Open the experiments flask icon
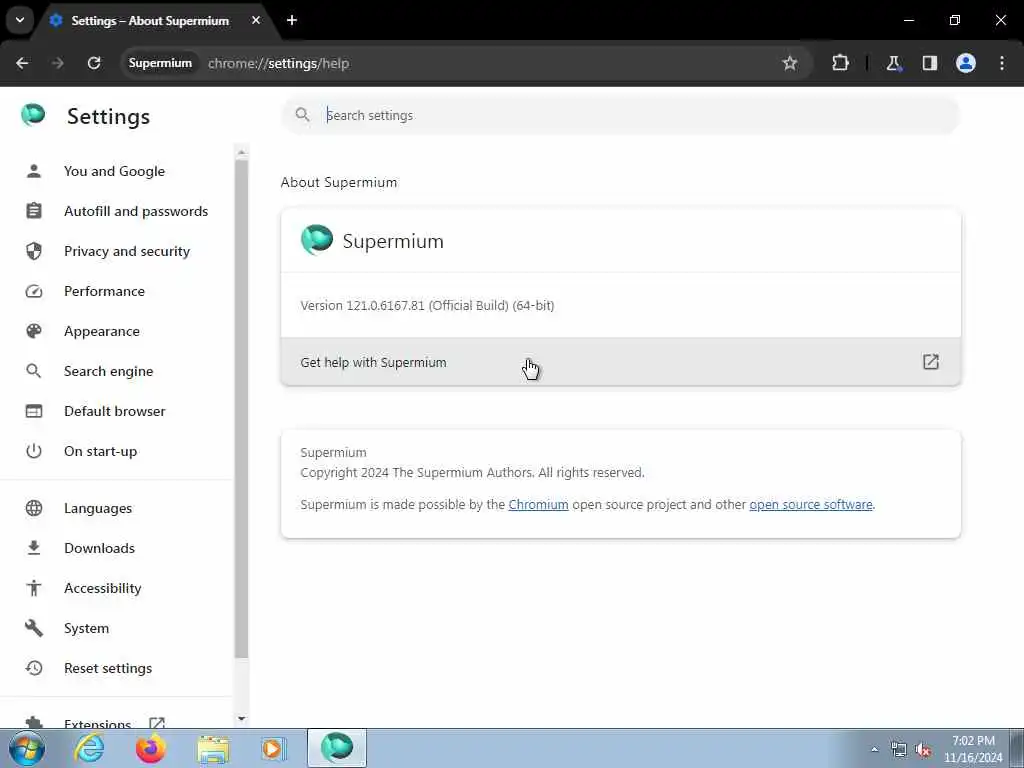This screenshot has height=768, width=1024. click(893, 63)
